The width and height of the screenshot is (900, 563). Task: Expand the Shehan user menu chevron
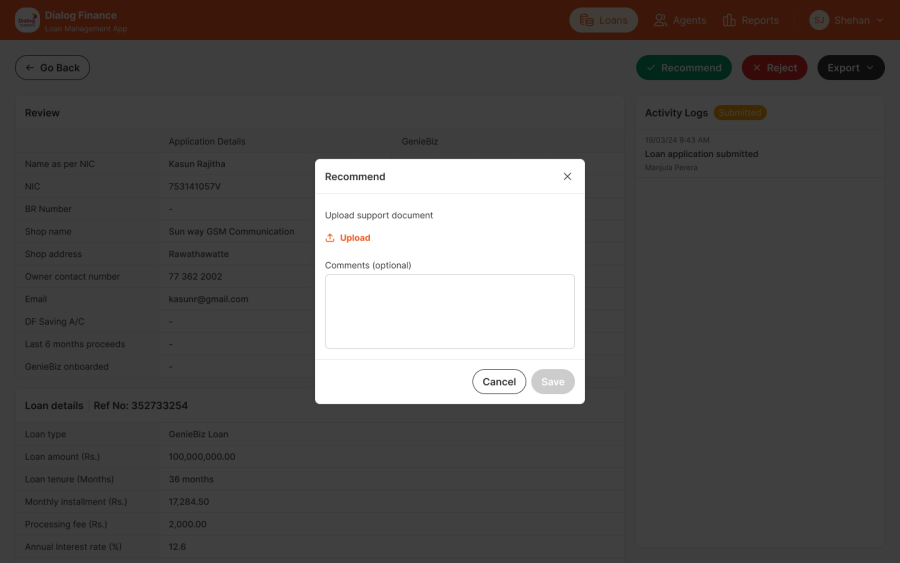[880, 20]
